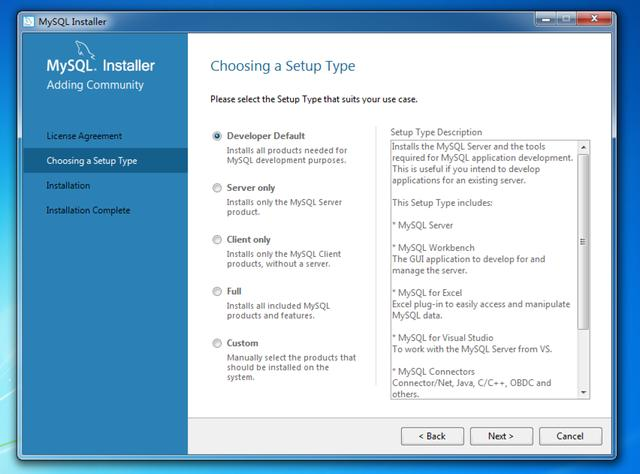Click '* MySQL for Excel' in description

point(427,293)
